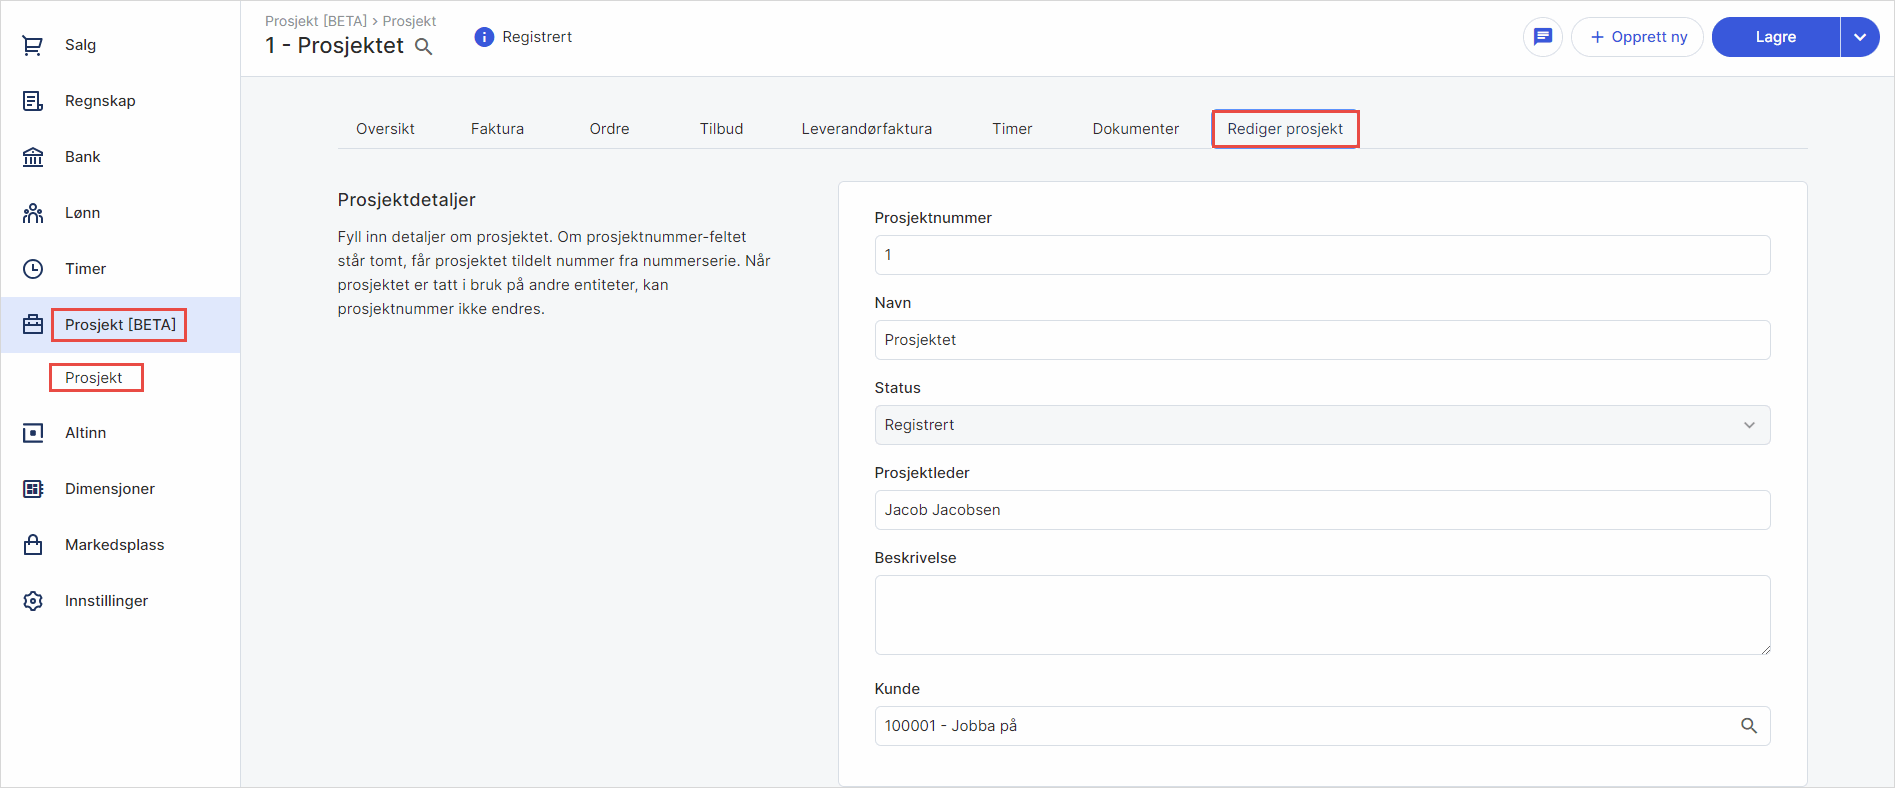Search customers in the Kunde field

click(x=1748, y=726)
